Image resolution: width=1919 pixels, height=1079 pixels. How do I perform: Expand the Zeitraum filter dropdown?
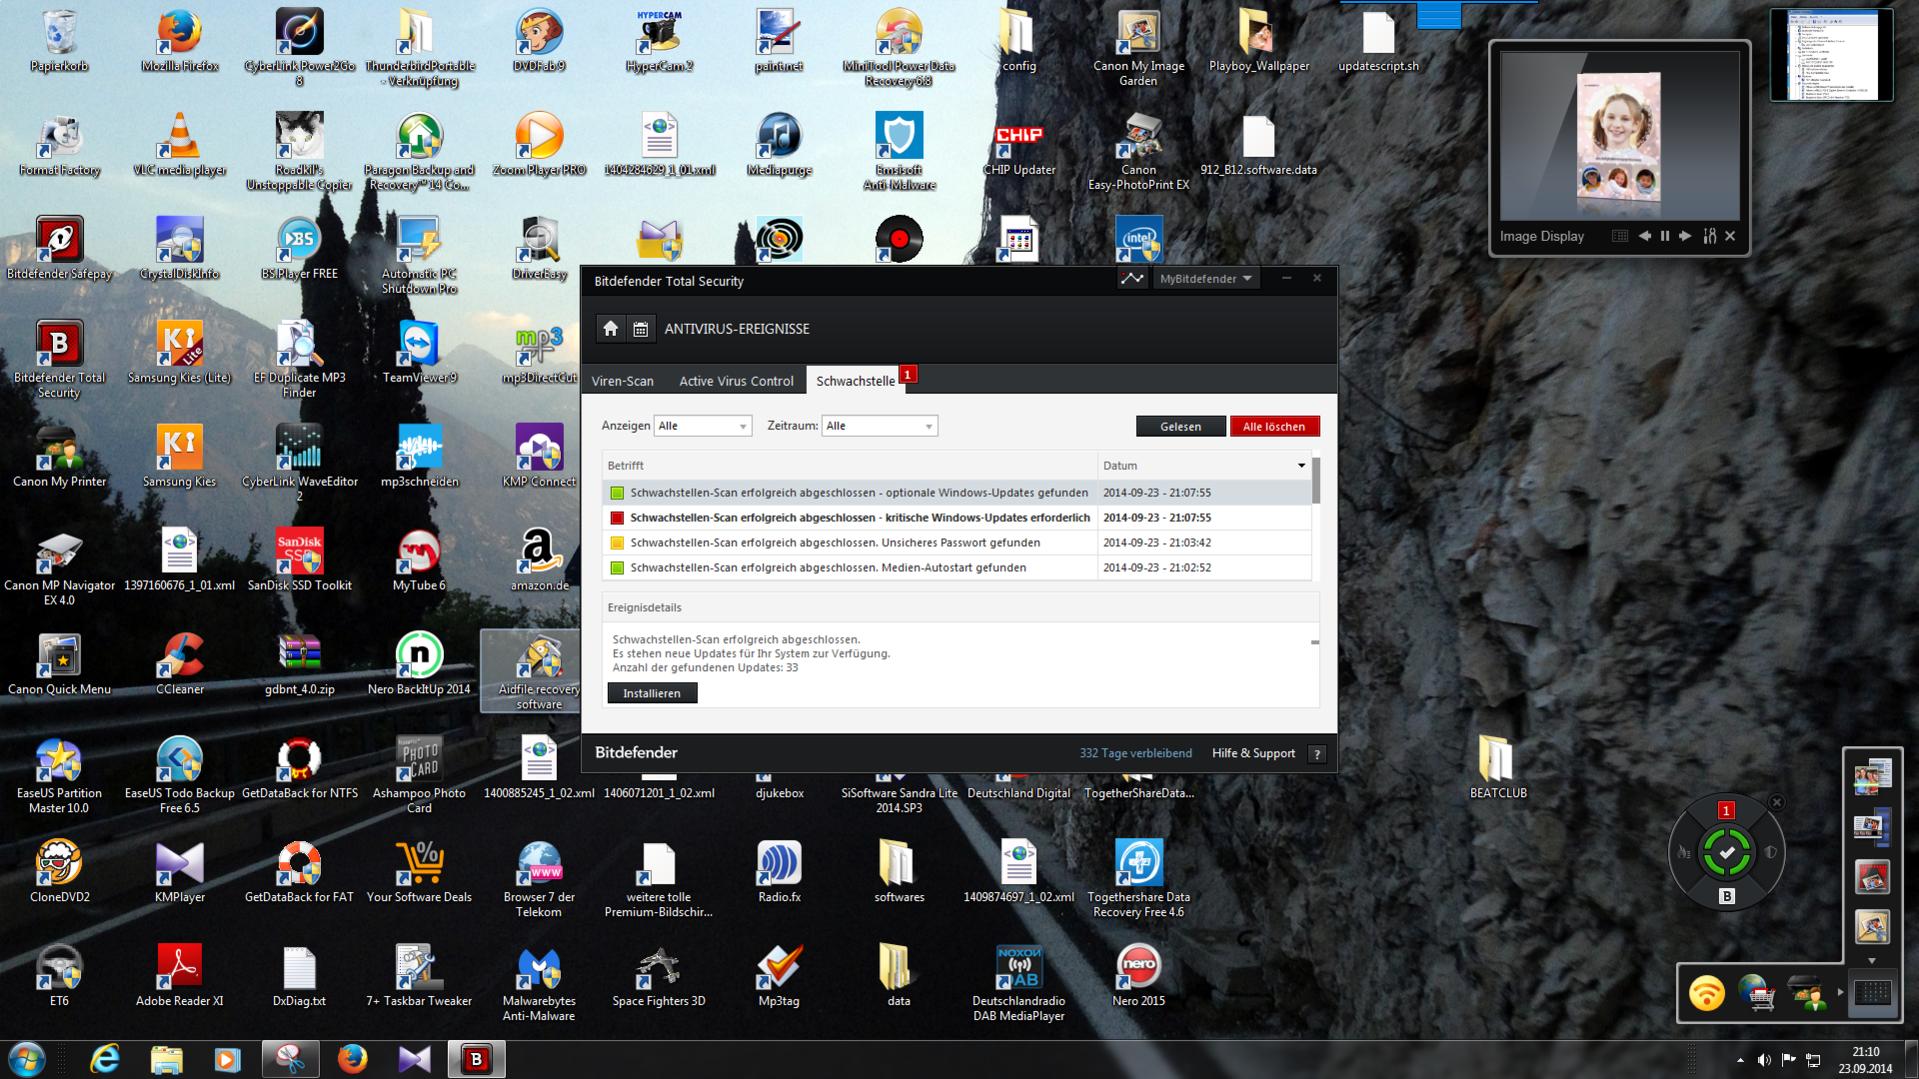(879, 426)
